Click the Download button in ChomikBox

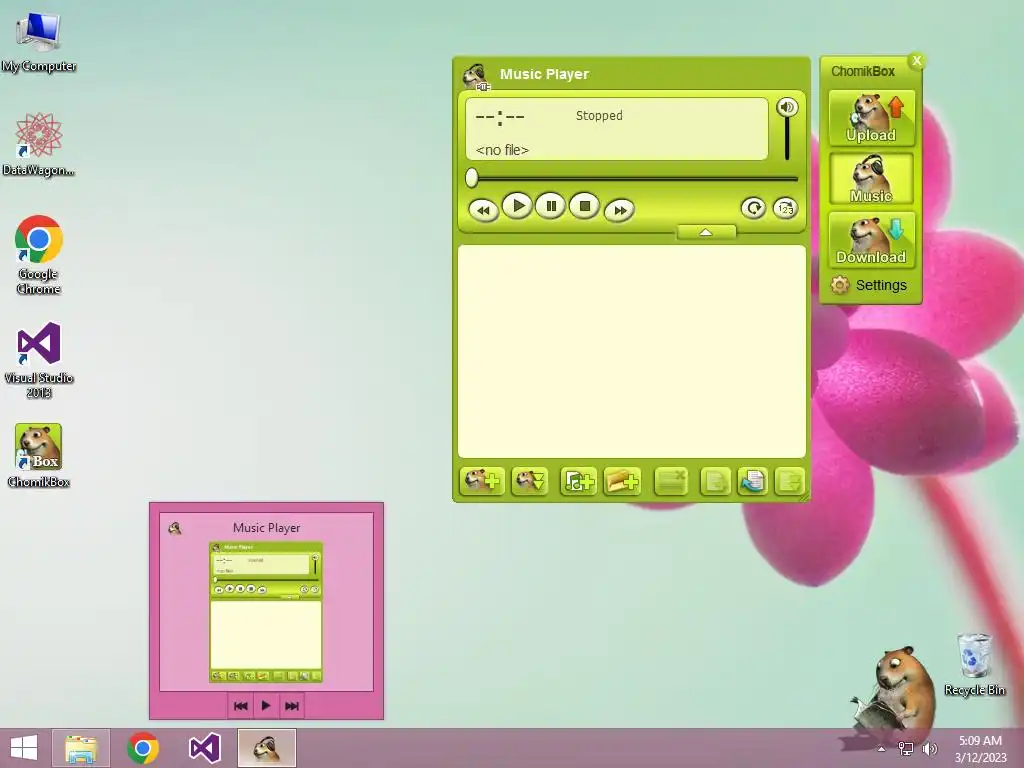pyautogui.click(x=871, y=240)
